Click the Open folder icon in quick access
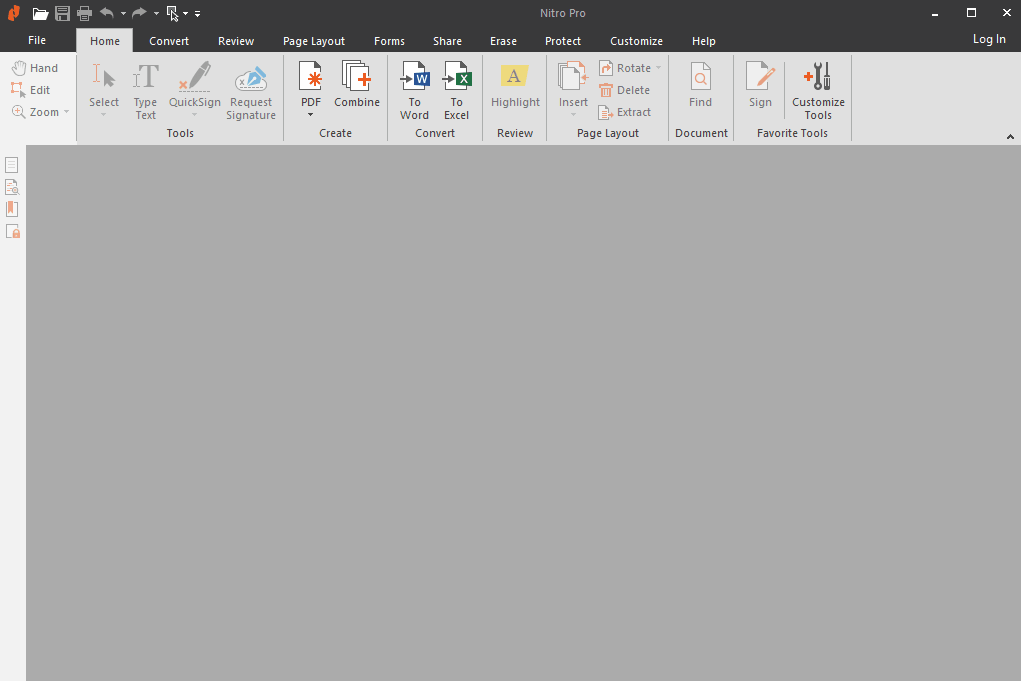 click(x=40, y=14)
